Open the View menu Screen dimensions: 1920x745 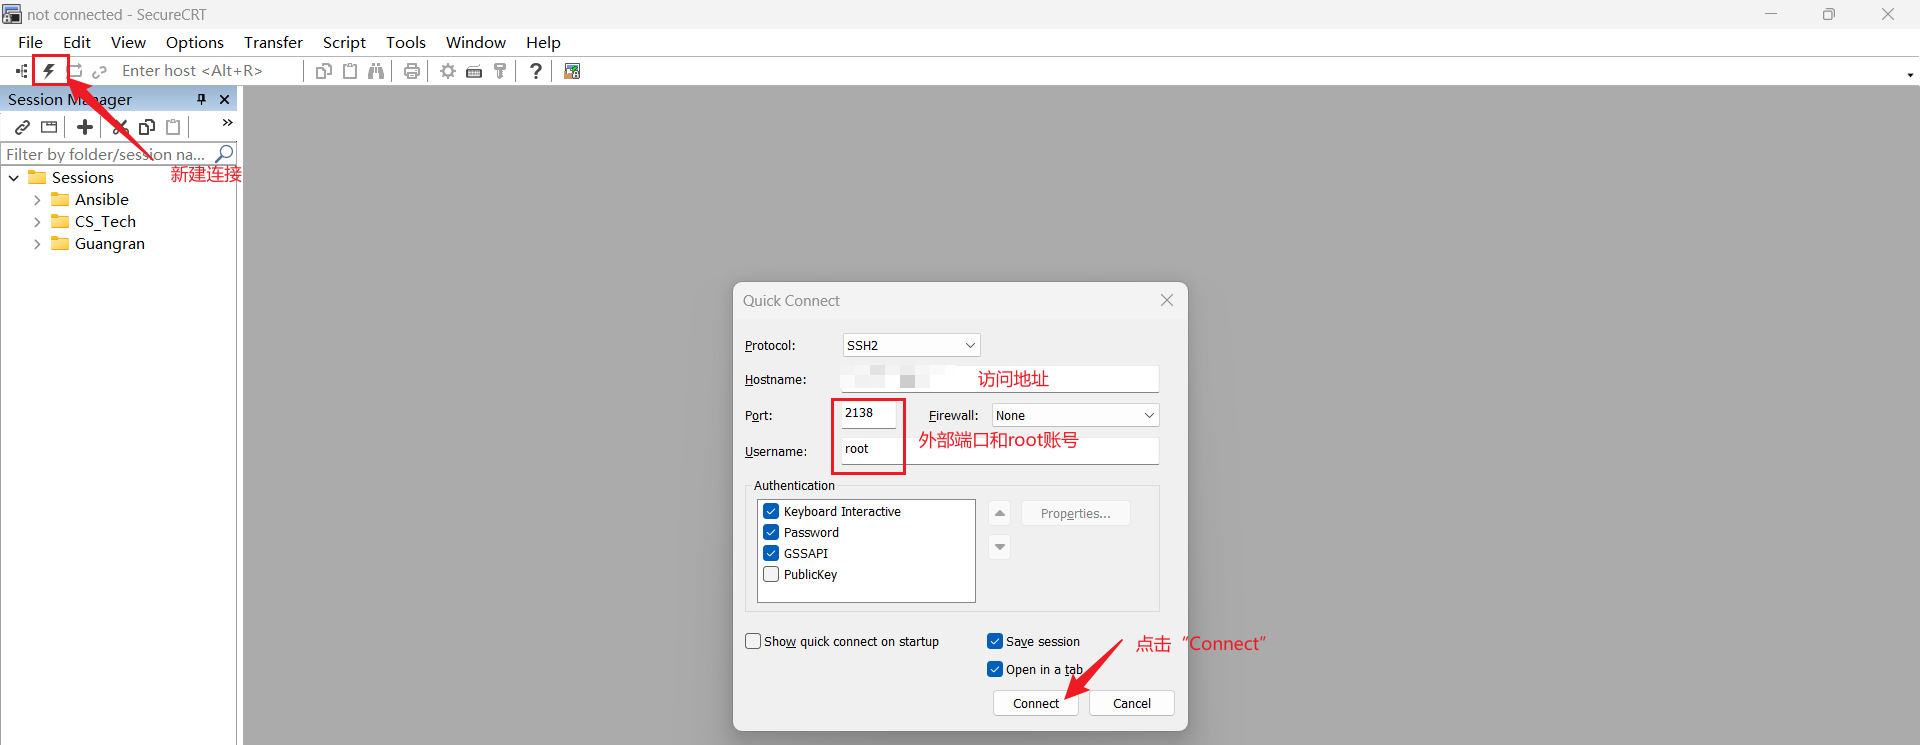(x=128, y=42)
